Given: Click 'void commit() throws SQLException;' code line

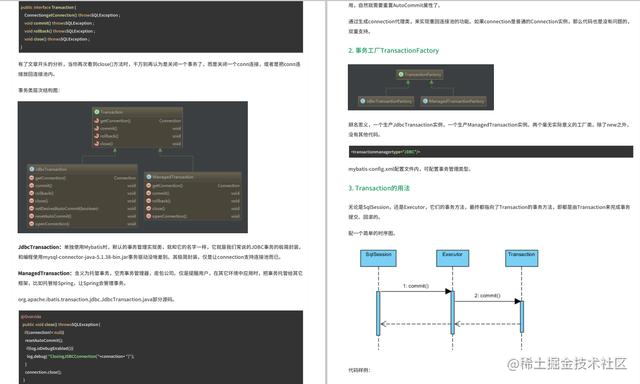Looking at the screenshot, I should [x=58, y=23].
